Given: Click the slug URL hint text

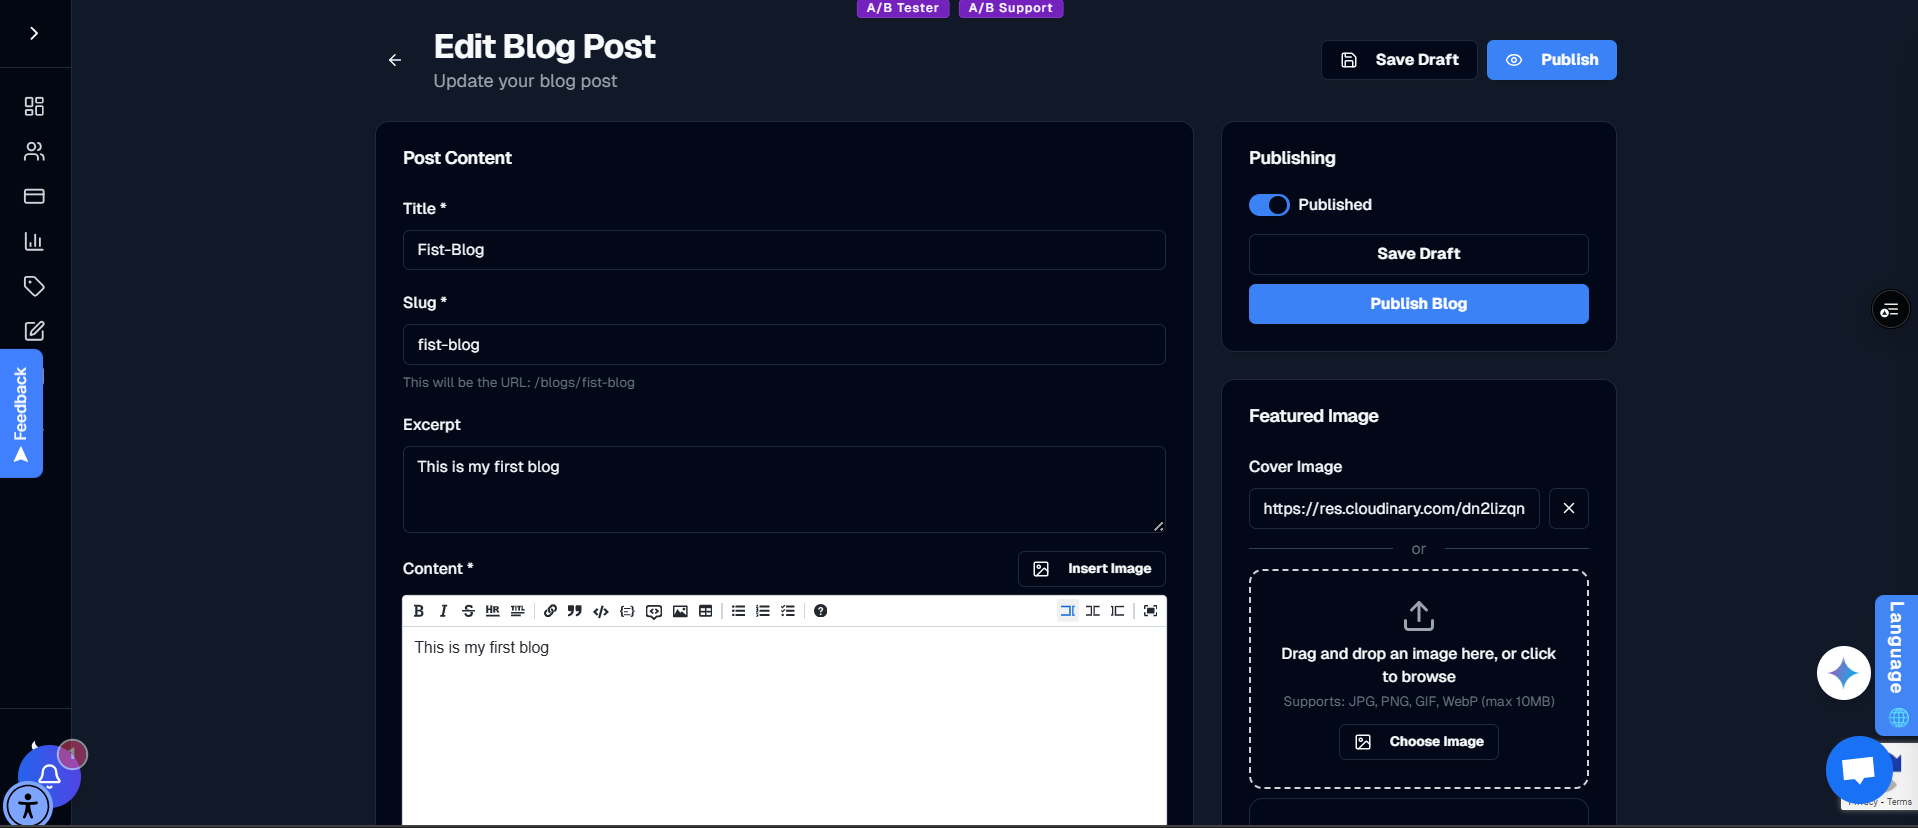Looking at the screenshot, I should (518, 382).
